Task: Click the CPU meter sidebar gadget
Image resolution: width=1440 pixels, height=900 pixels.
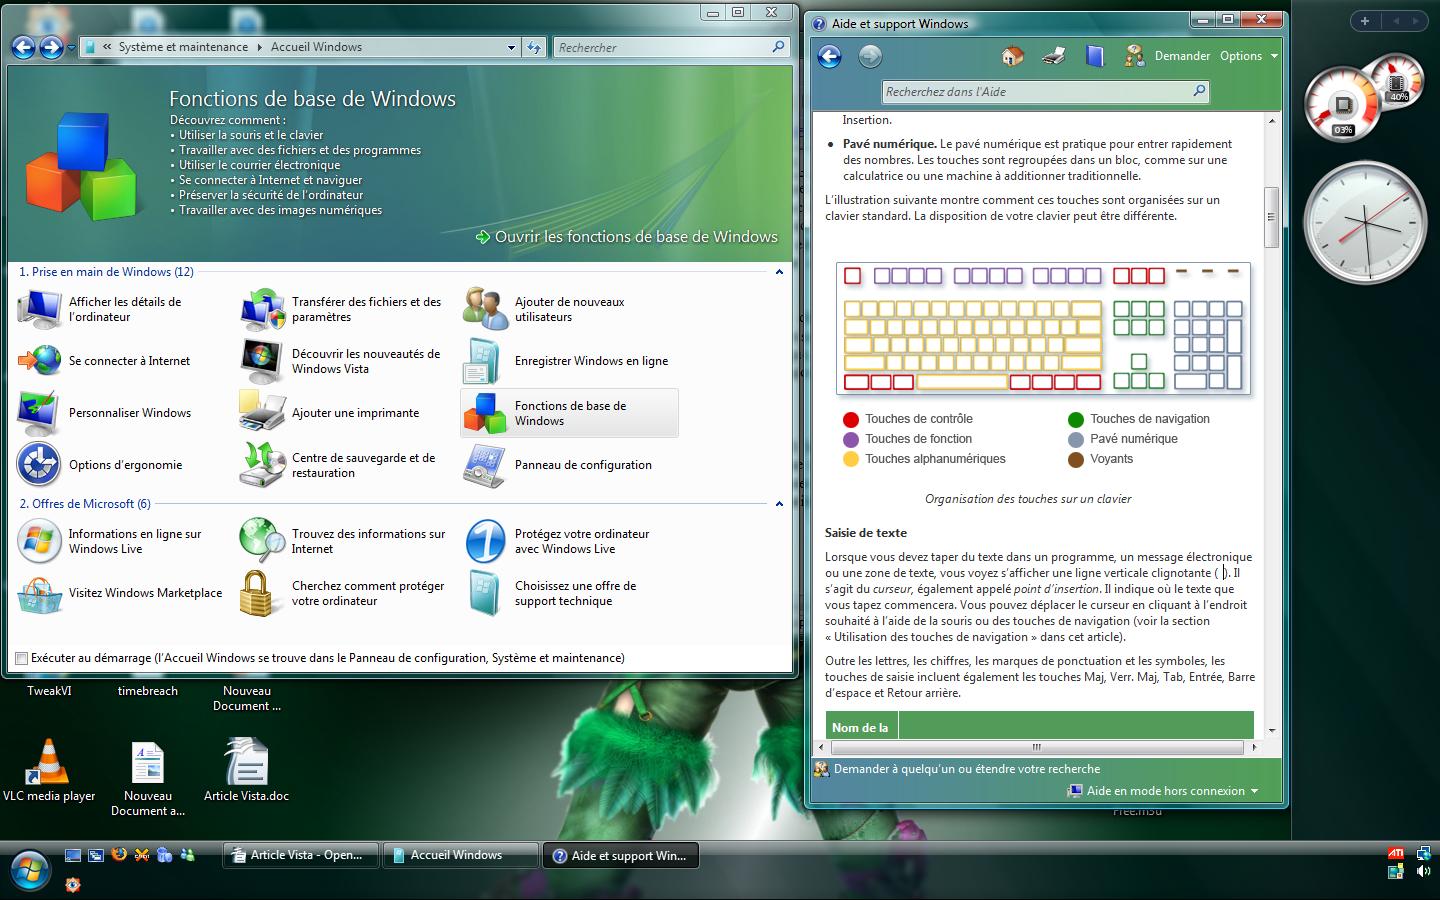Action: point(1344,103)
